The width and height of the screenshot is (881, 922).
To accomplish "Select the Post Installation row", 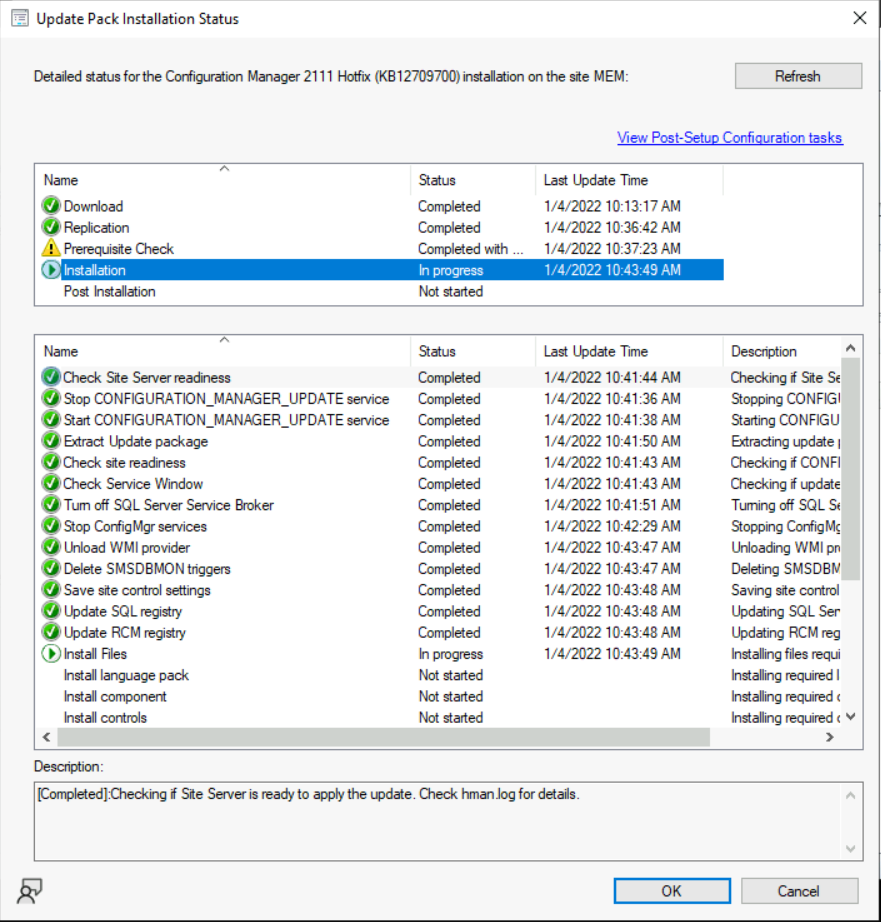I will click(382, 291).
